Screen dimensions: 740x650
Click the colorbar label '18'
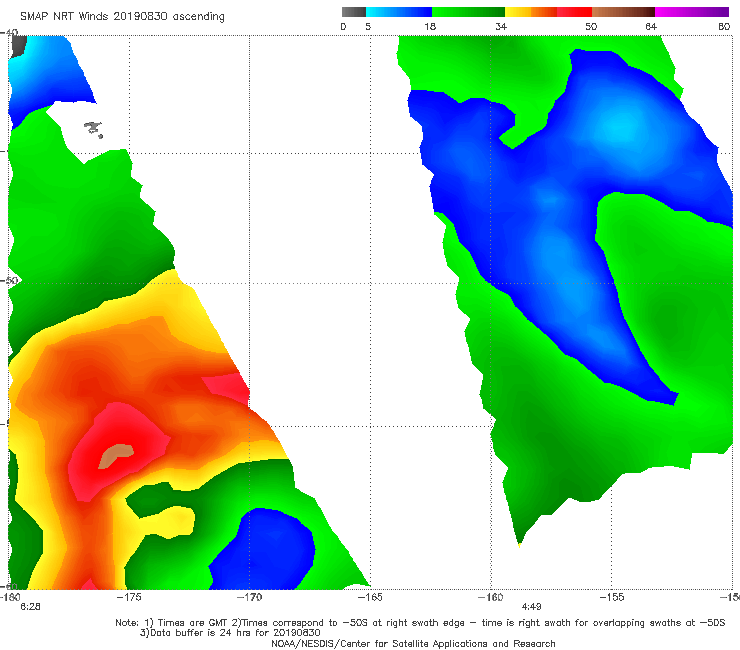pos(430,27)
